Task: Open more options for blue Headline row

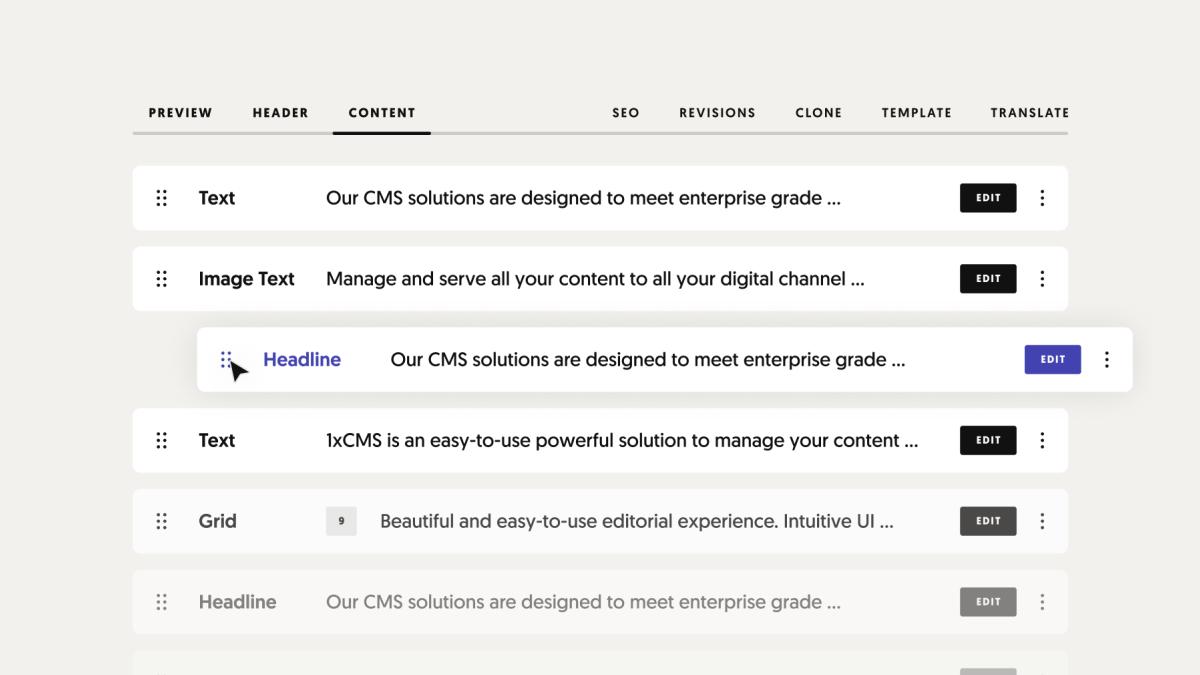Action: [1106, 360]
